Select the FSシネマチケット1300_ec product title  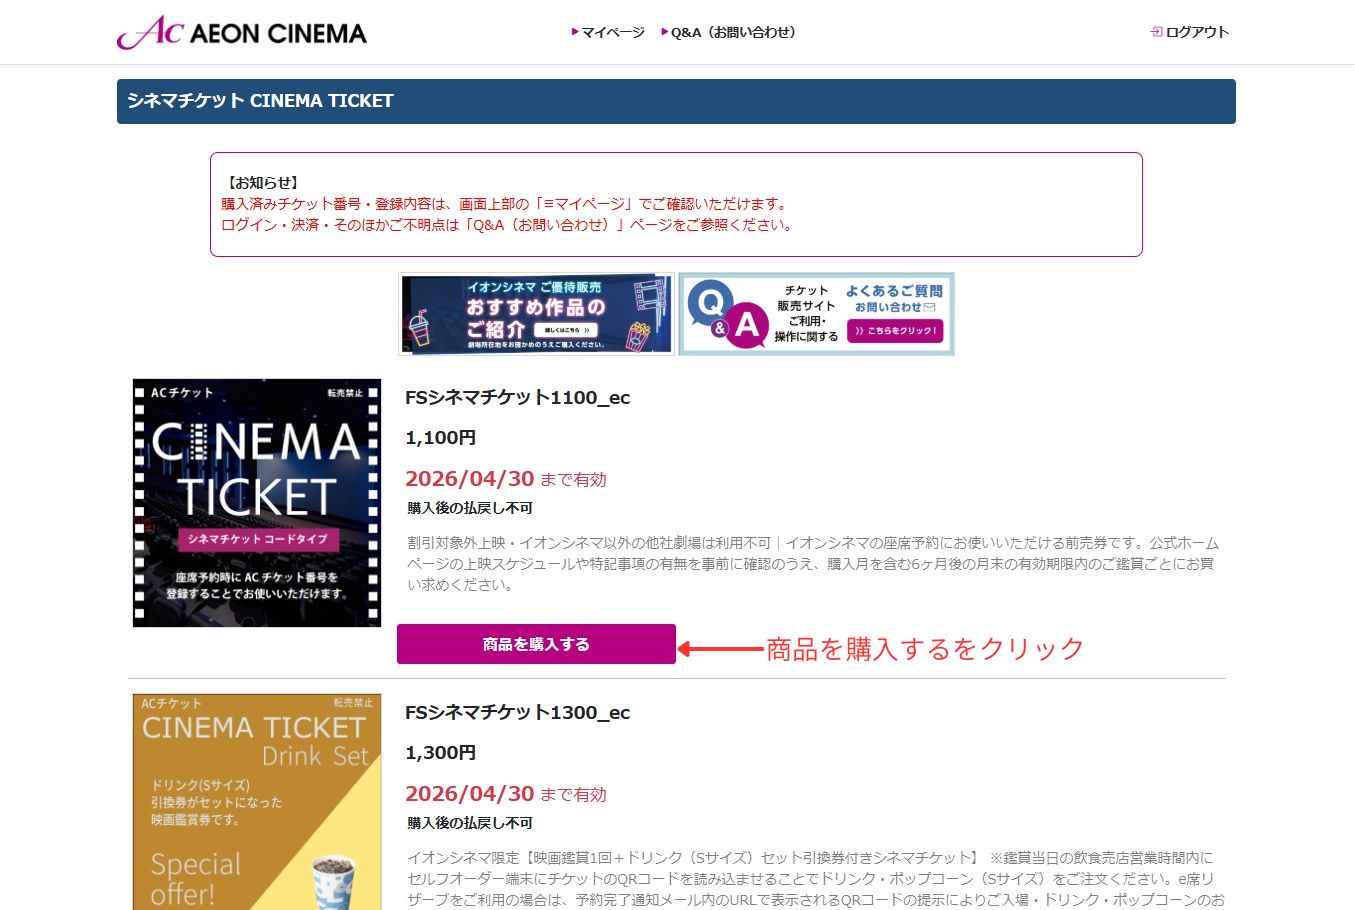[x=517, y=713]
